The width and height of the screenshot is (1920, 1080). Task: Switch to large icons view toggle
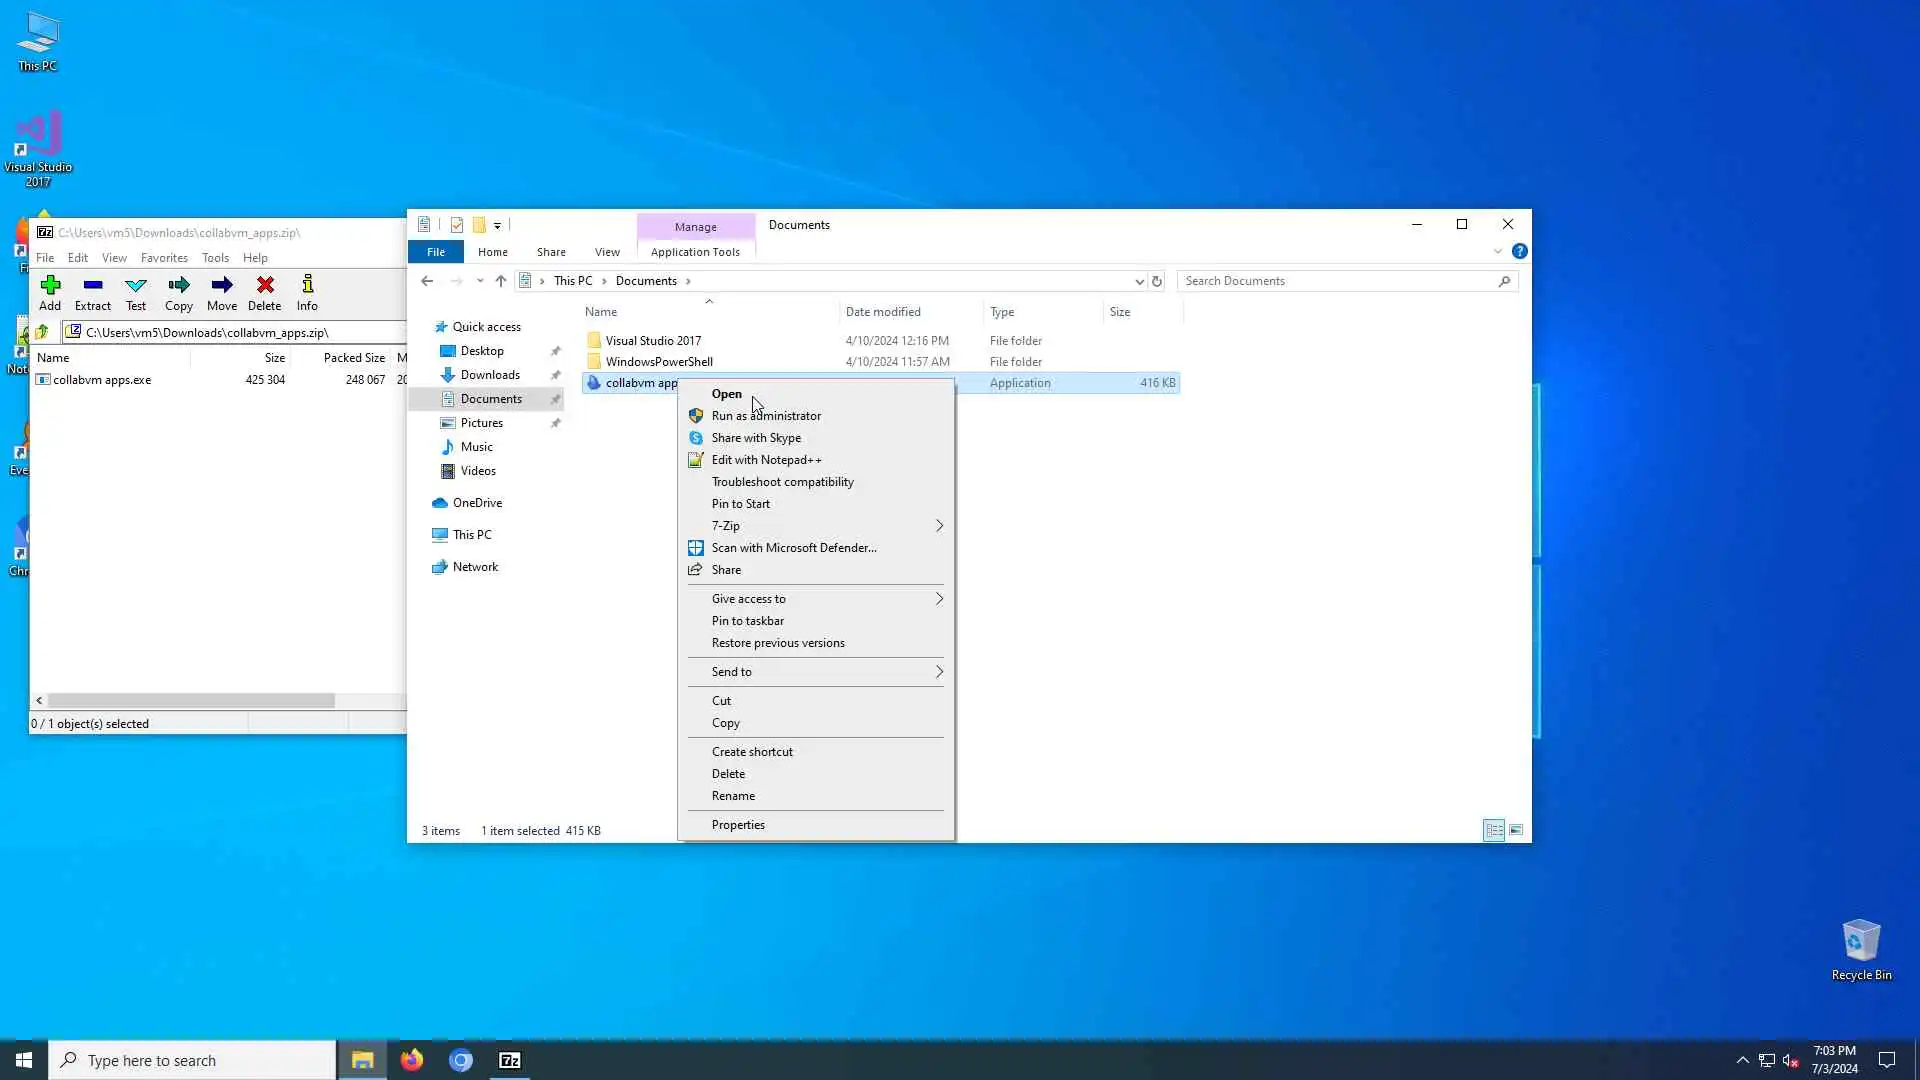pyautogui.click(x=1516, y=830)
